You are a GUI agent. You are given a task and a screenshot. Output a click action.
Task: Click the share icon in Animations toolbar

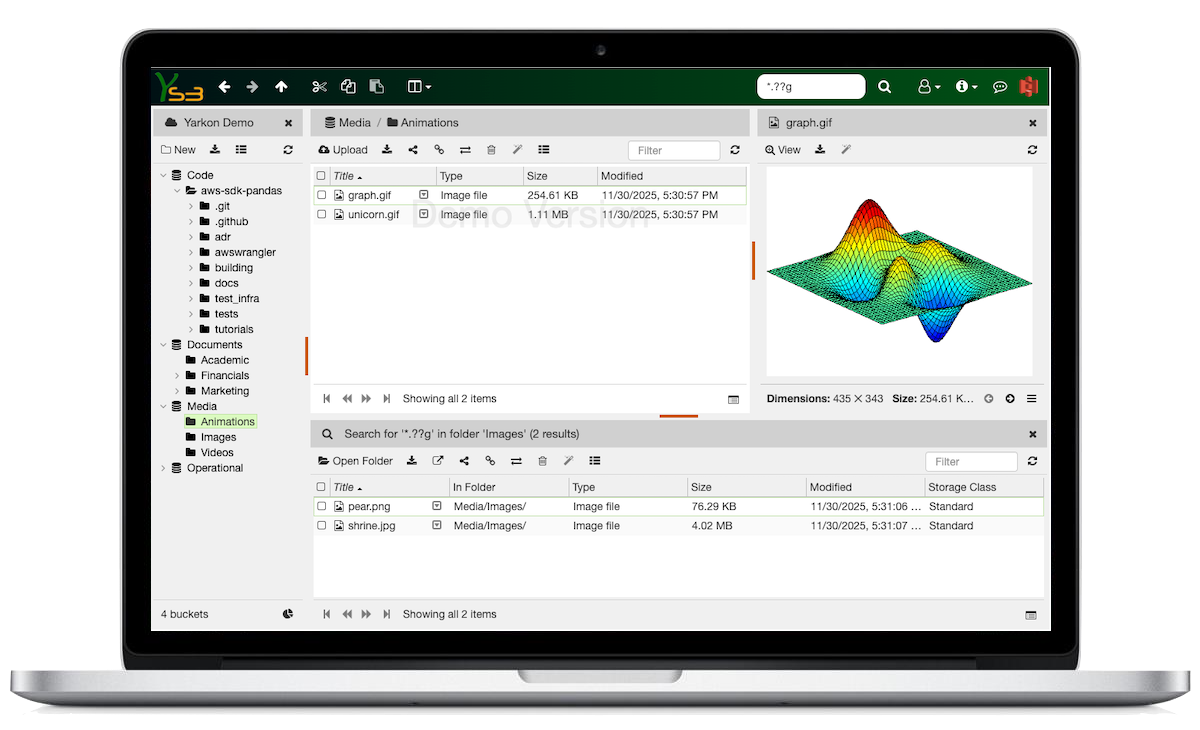click(x=413, y=150)
